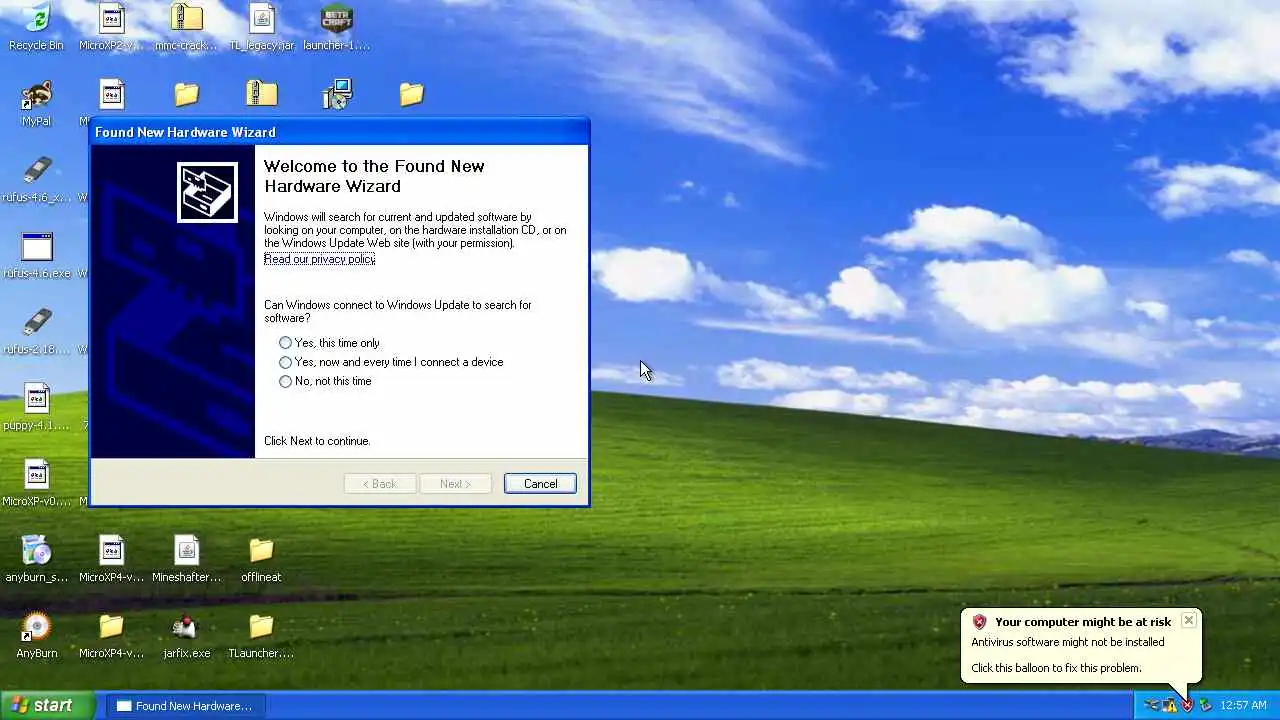Open the Windows Start menu
Image resolution: width=1280 pixels, height=720 pixels.
[x=48, y=705]
